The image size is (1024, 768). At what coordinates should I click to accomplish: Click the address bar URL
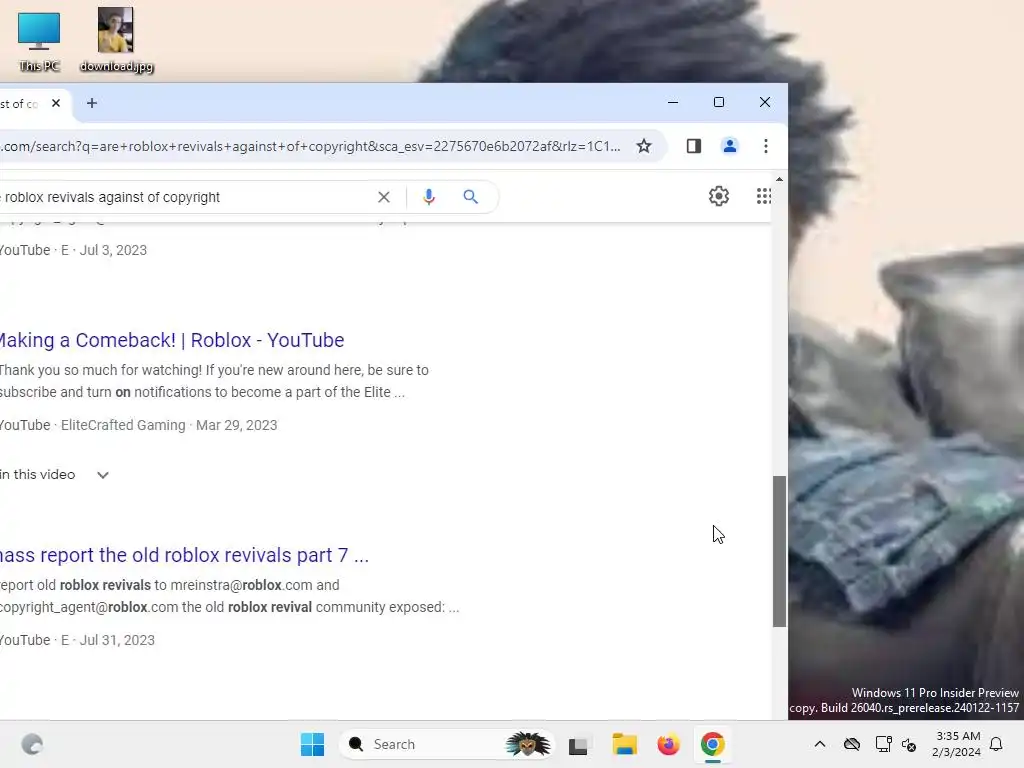[x=310, y=146]
